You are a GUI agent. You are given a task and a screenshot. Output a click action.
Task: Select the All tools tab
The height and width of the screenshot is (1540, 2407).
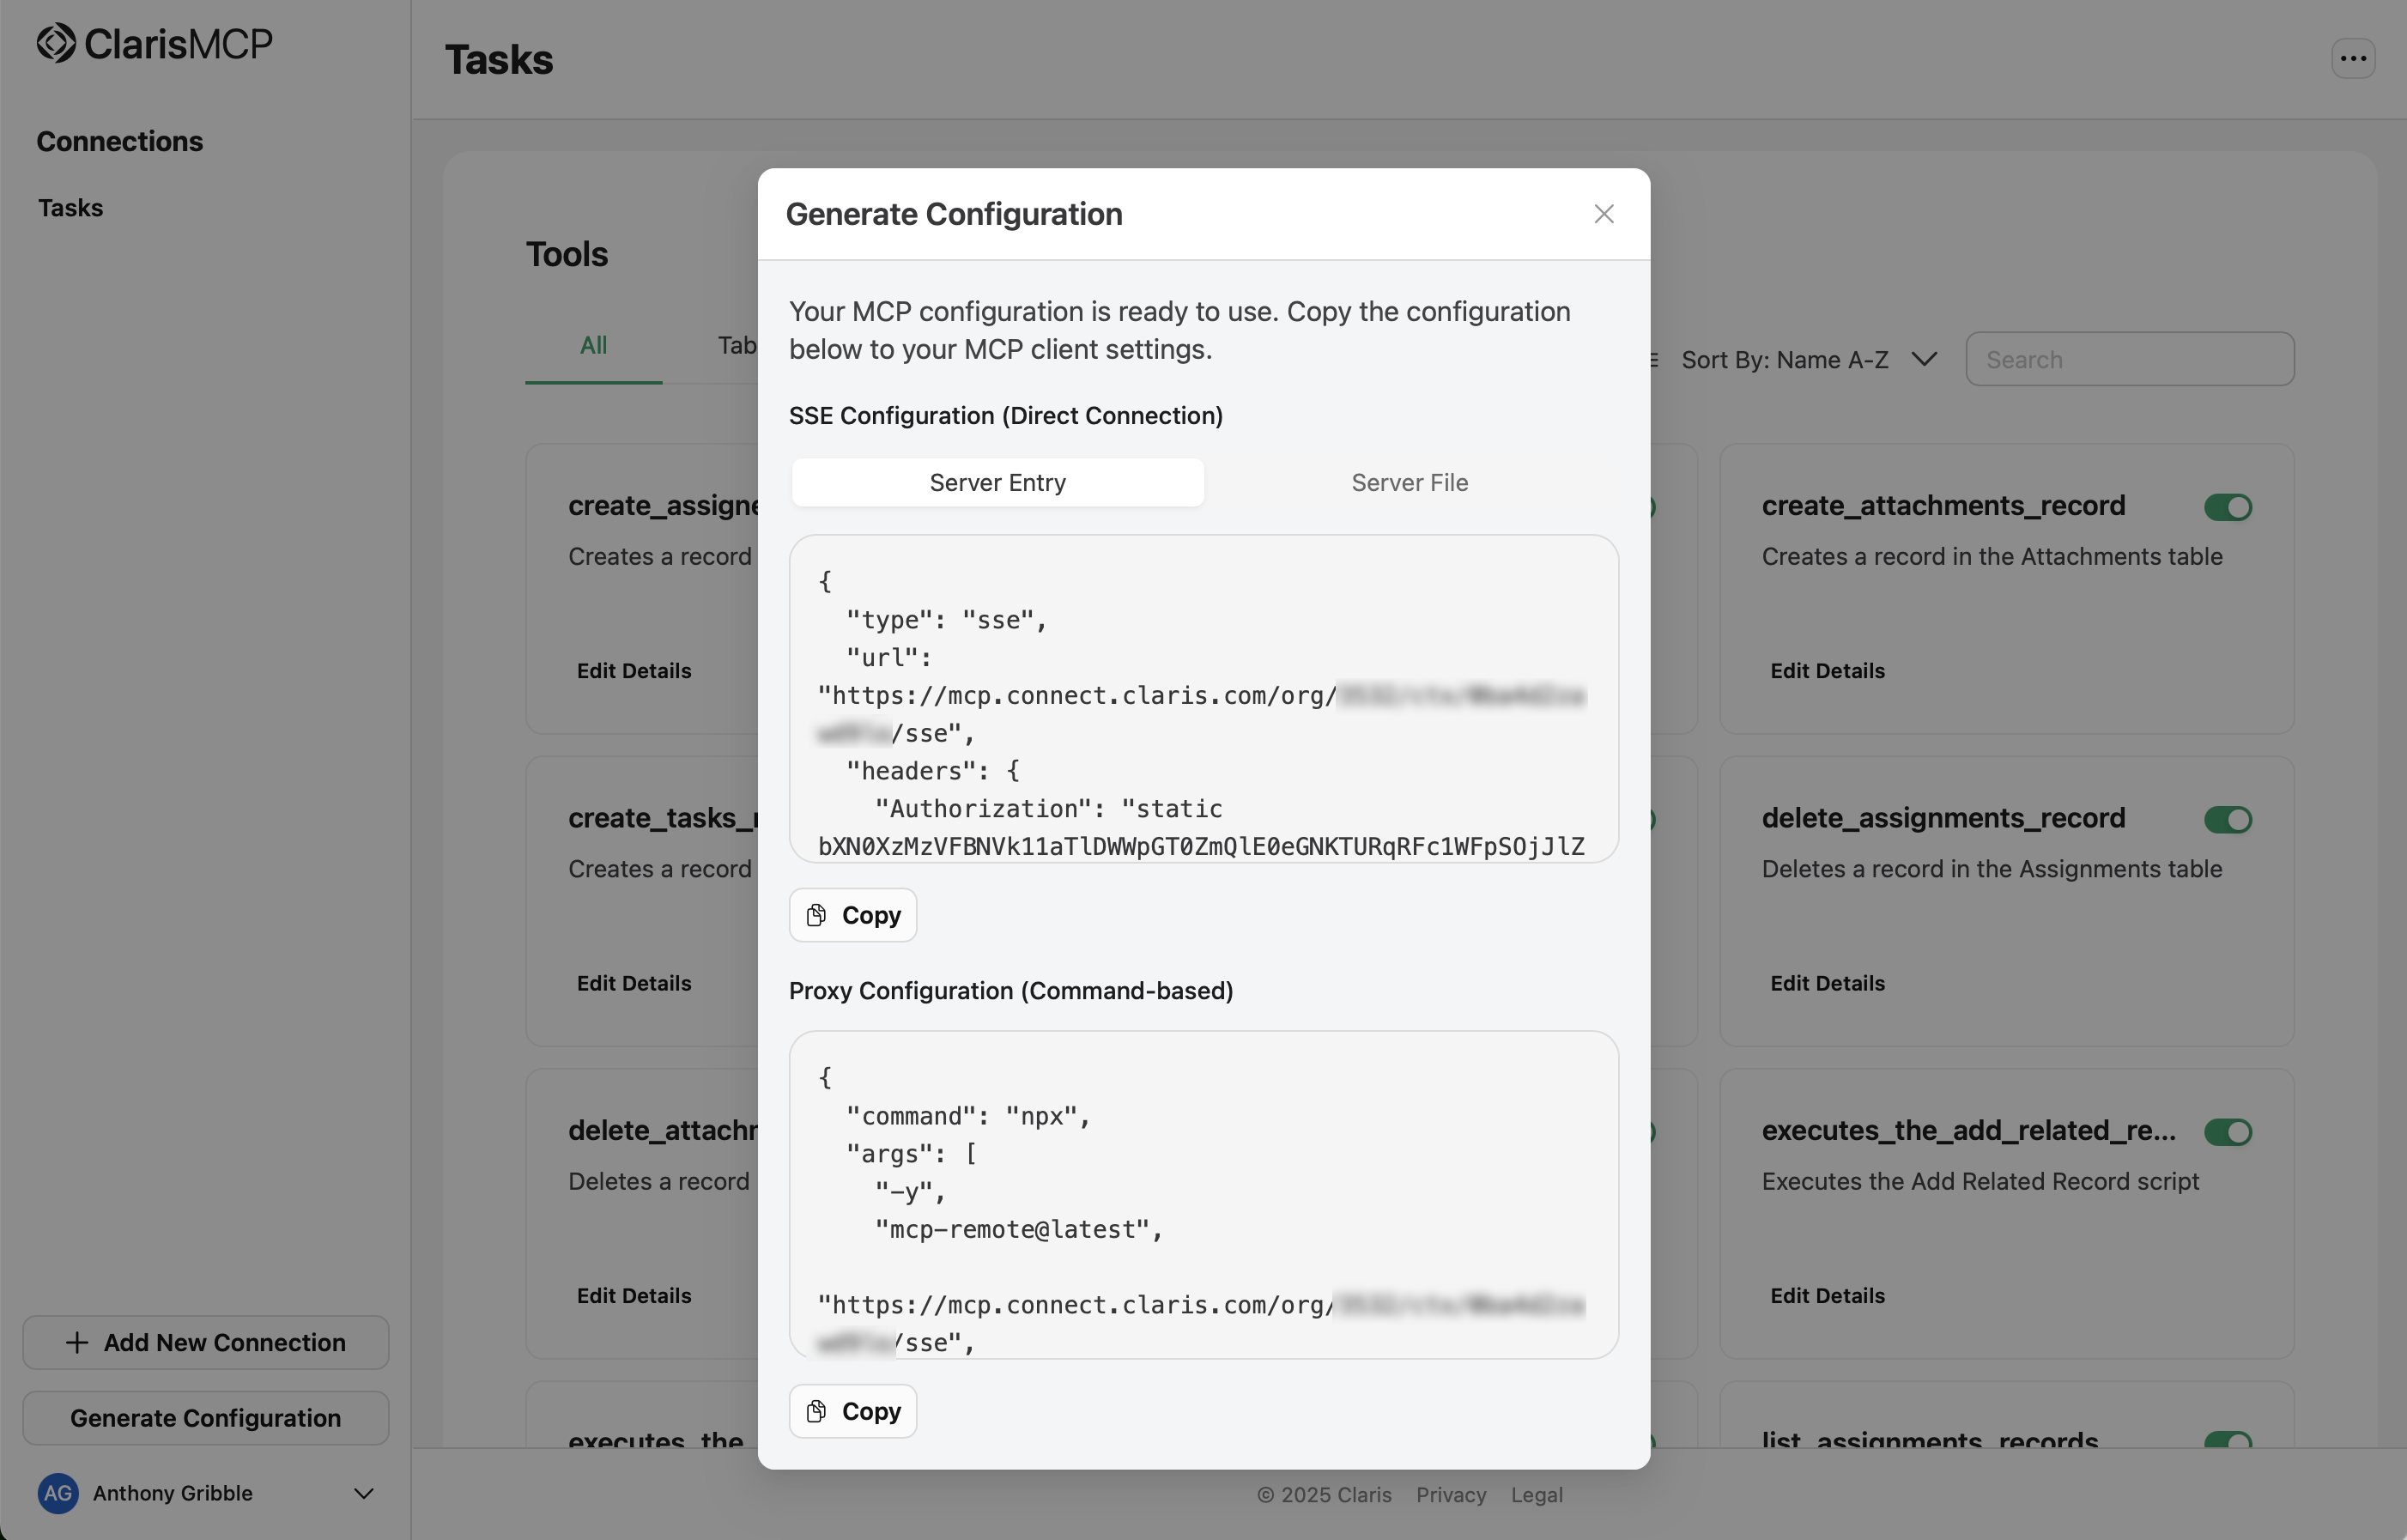(x=594, y=345)
